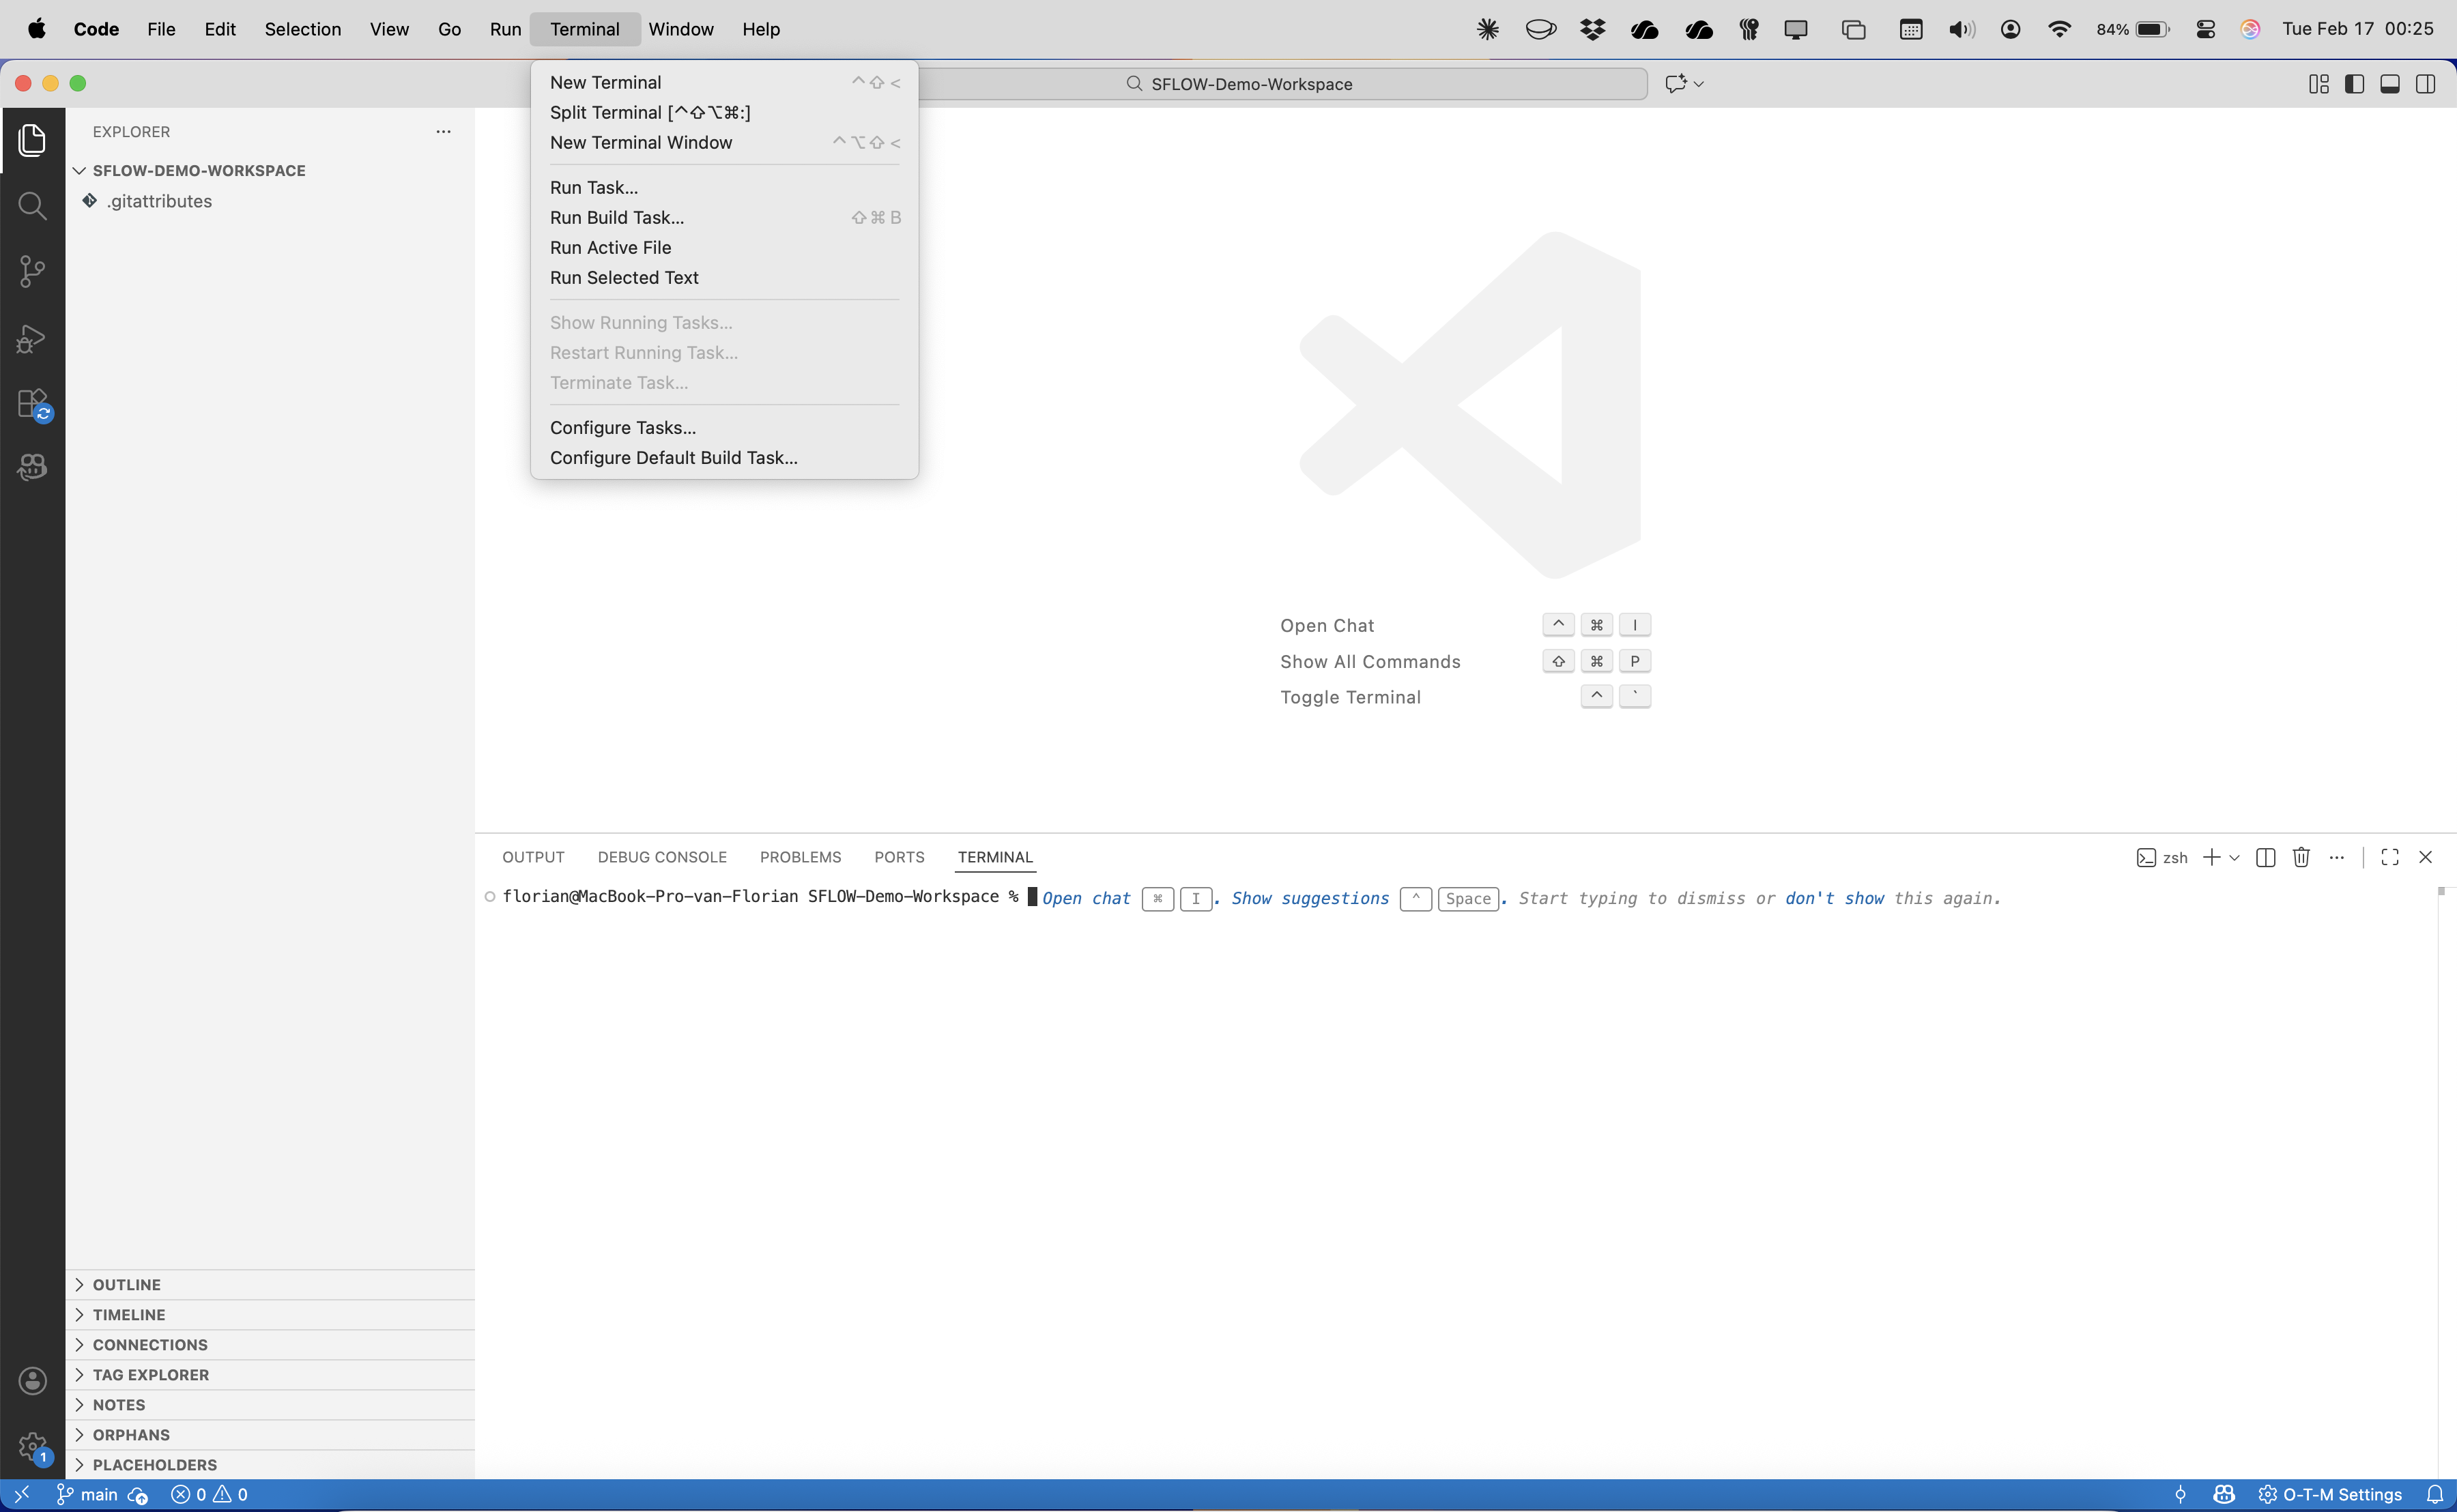Add a new terminal with the plus icon
This screenshot has height=1512, width=2457.
click(2211, 857)
